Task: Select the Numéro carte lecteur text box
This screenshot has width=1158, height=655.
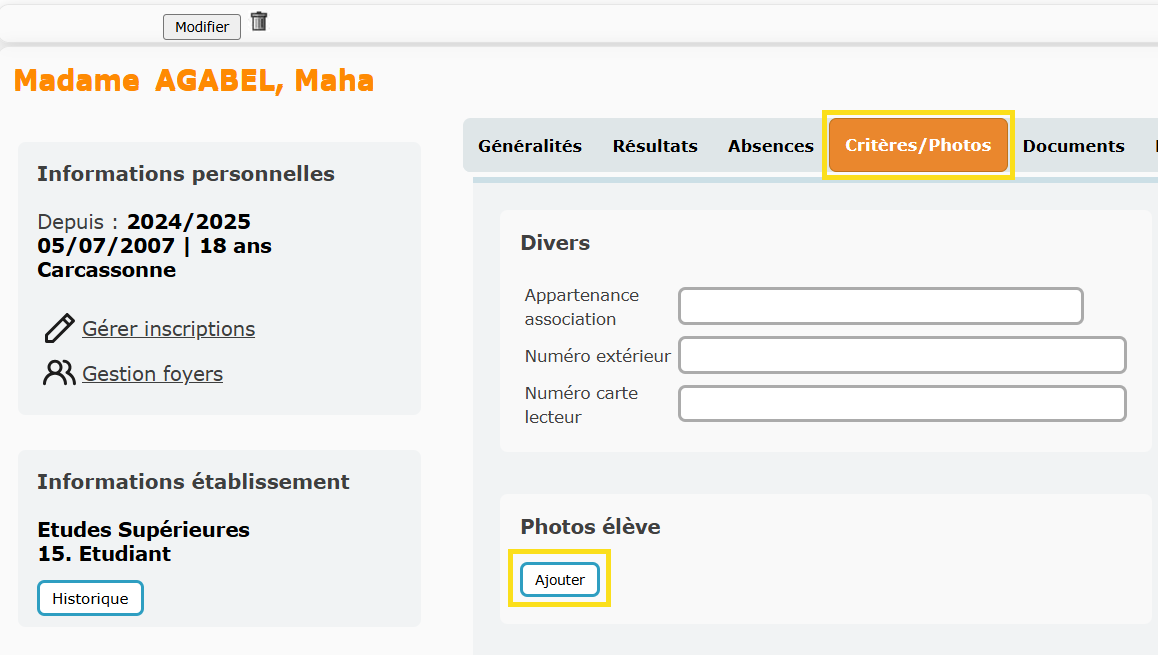Action: click(x=902, y=404)
